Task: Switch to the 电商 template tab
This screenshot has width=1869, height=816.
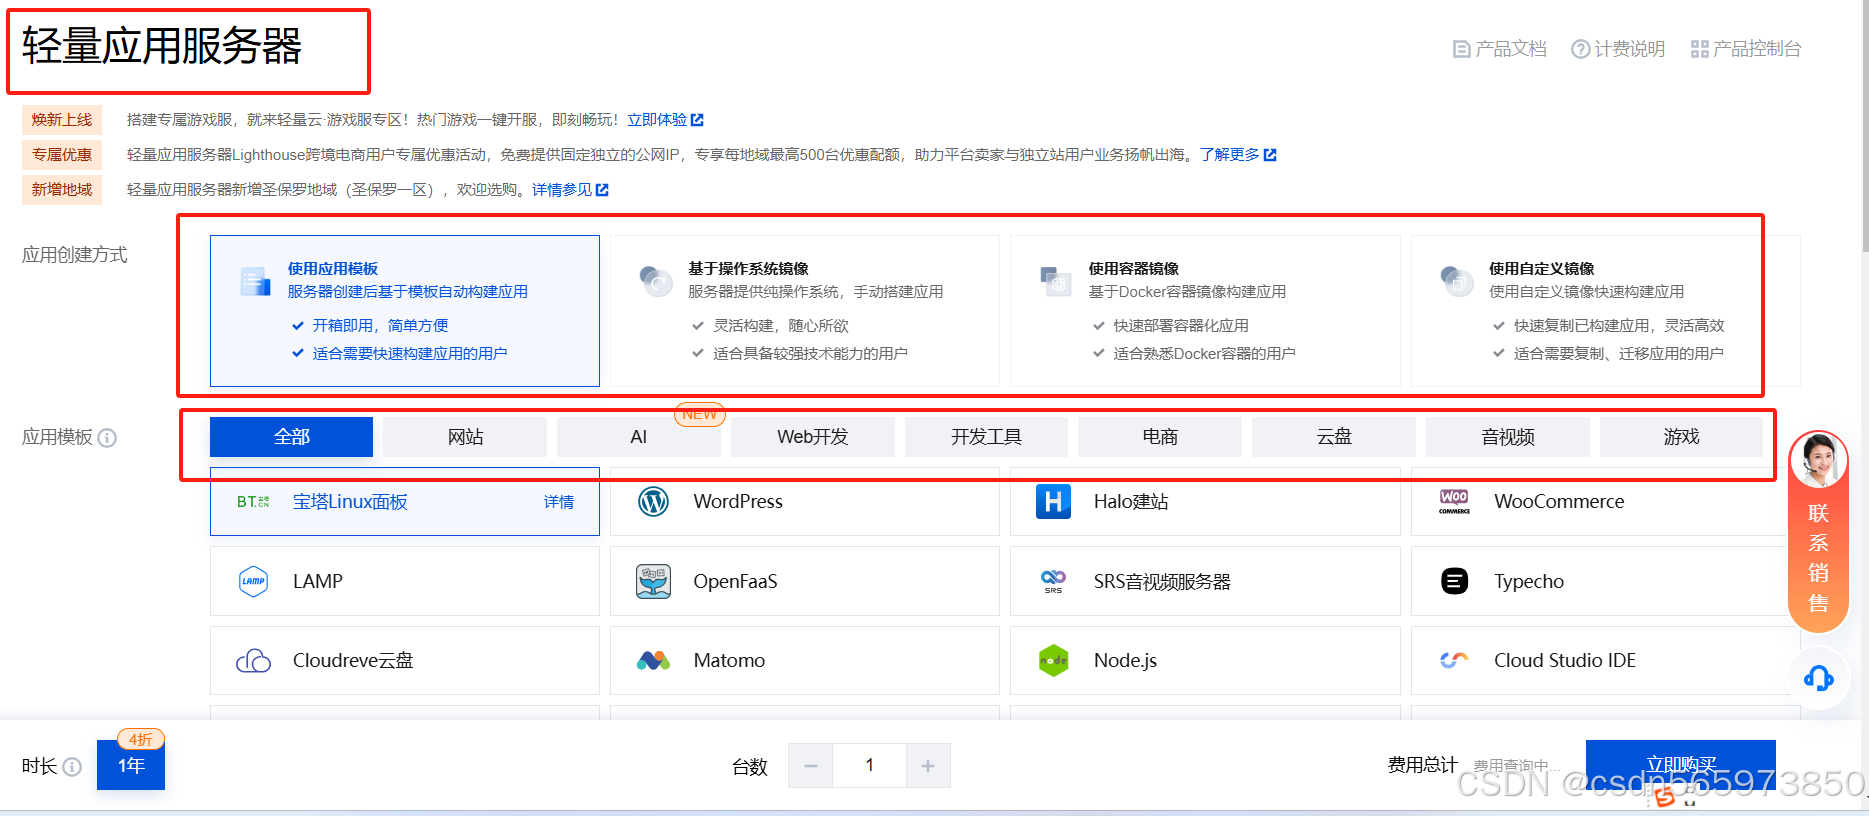Action: click(x=1160, y=437)
